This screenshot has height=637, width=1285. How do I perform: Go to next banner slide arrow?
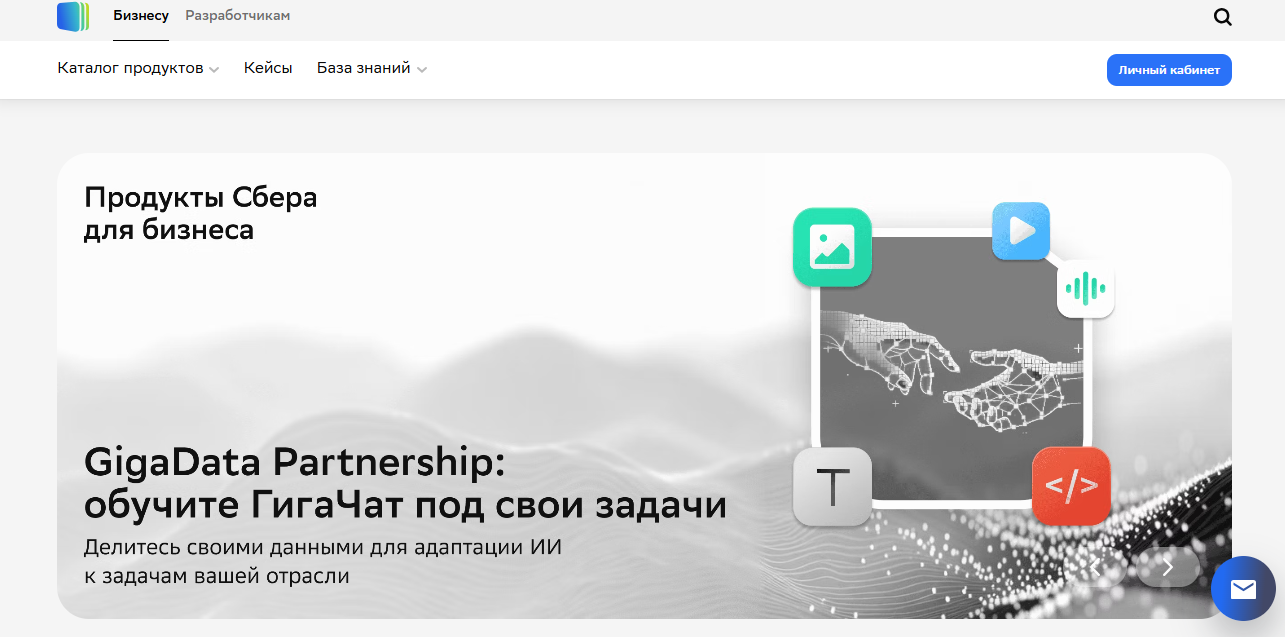(x=1168, y=567)
